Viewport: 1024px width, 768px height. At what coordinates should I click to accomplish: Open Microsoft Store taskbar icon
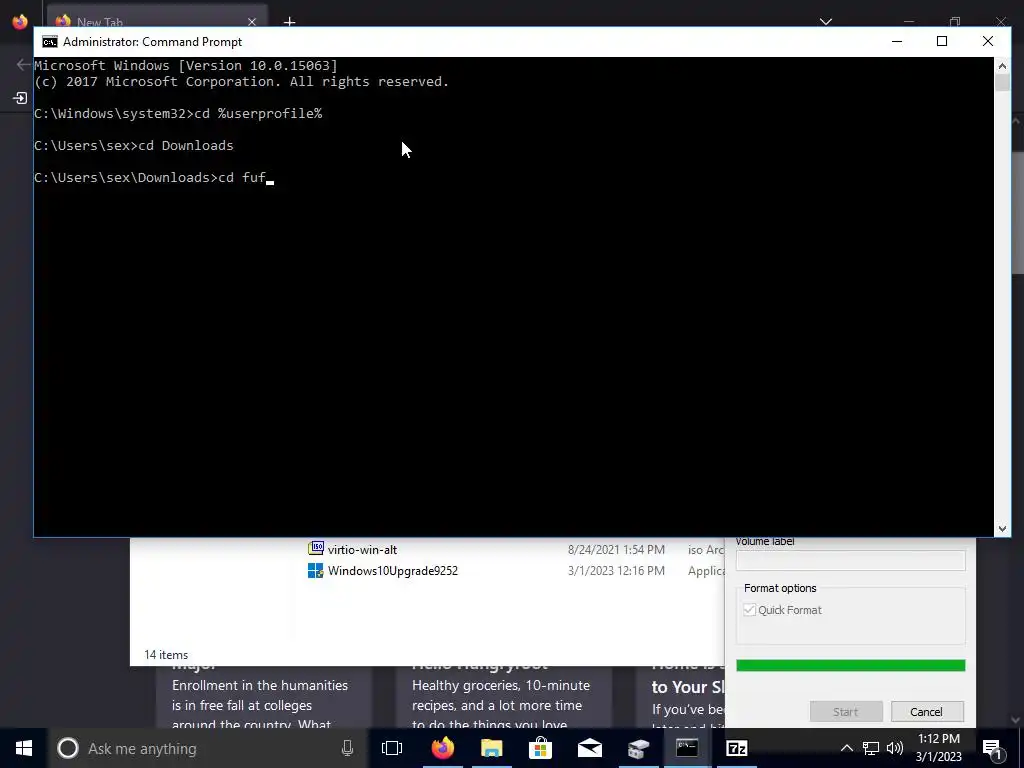[541, 748]
